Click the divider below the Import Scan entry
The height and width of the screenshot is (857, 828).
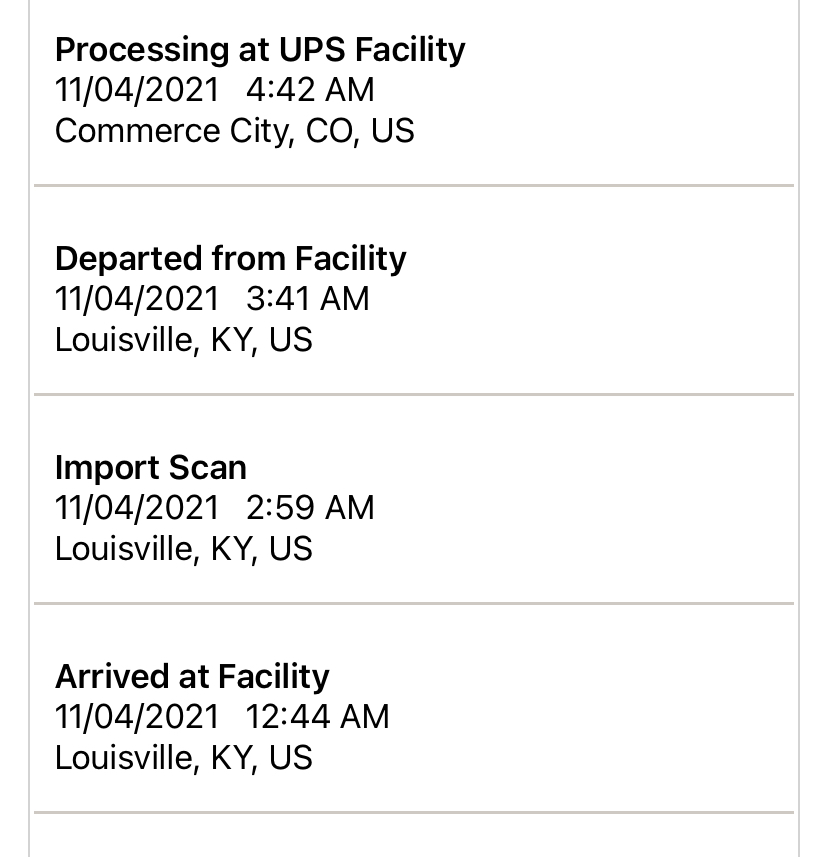(414, 603)
